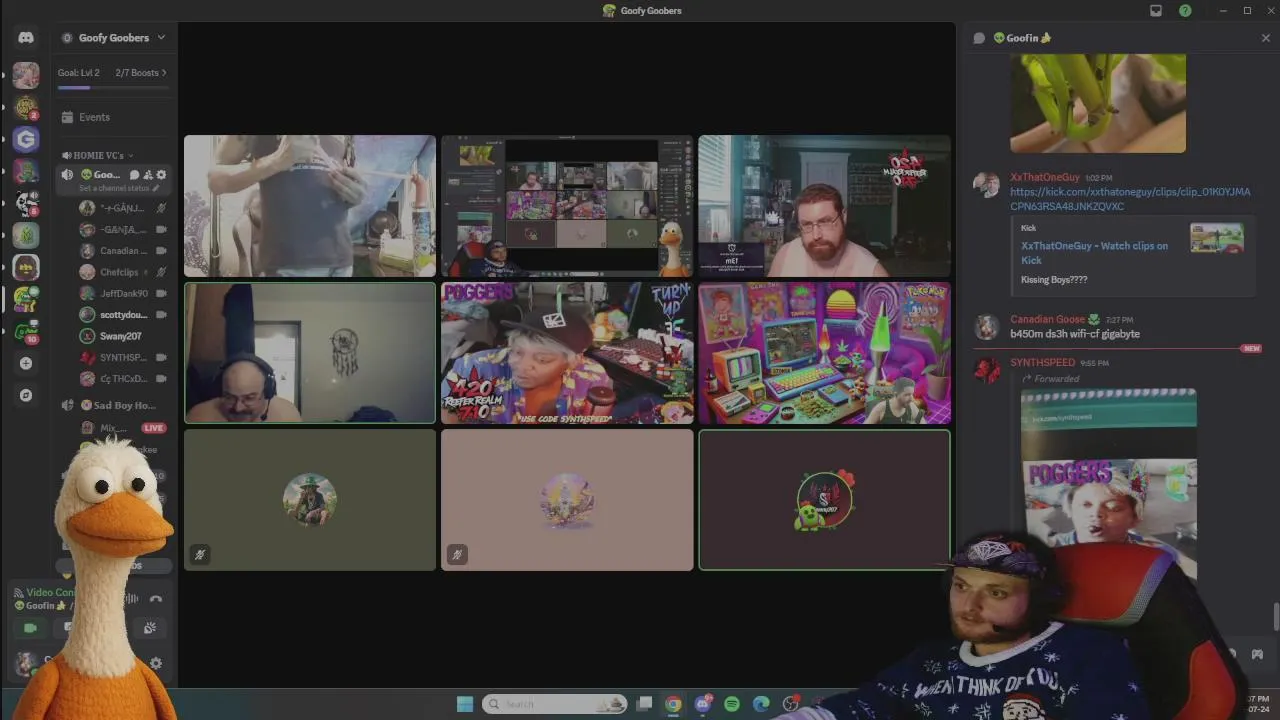Focus headphone man's webcam tile with green border
The height and width of the screenshot is (720, 1280).
(310, 353)
